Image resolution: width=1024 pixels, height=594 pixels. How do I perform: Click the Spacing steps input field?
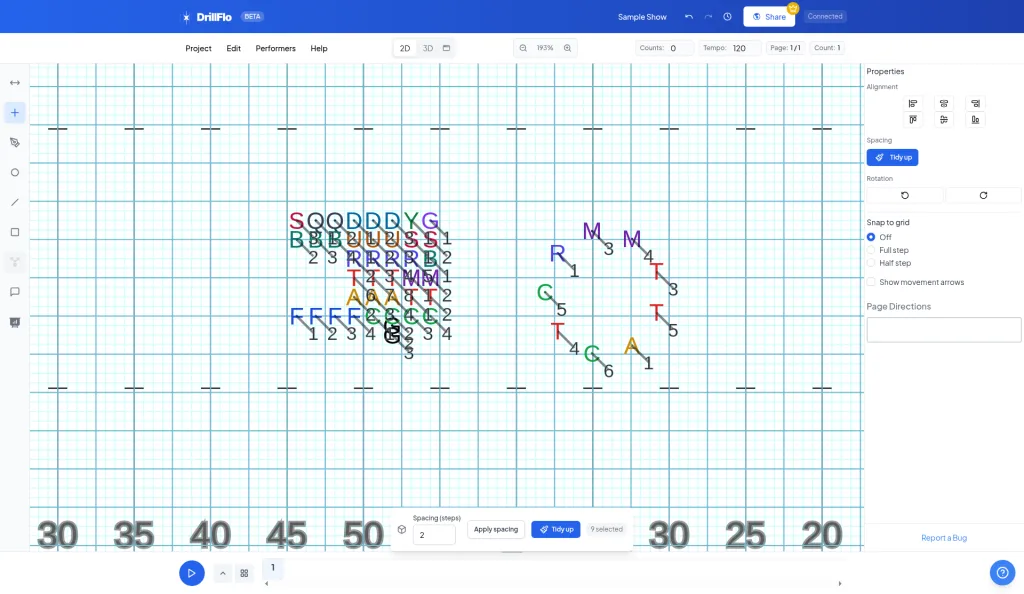tap(434, 535)
